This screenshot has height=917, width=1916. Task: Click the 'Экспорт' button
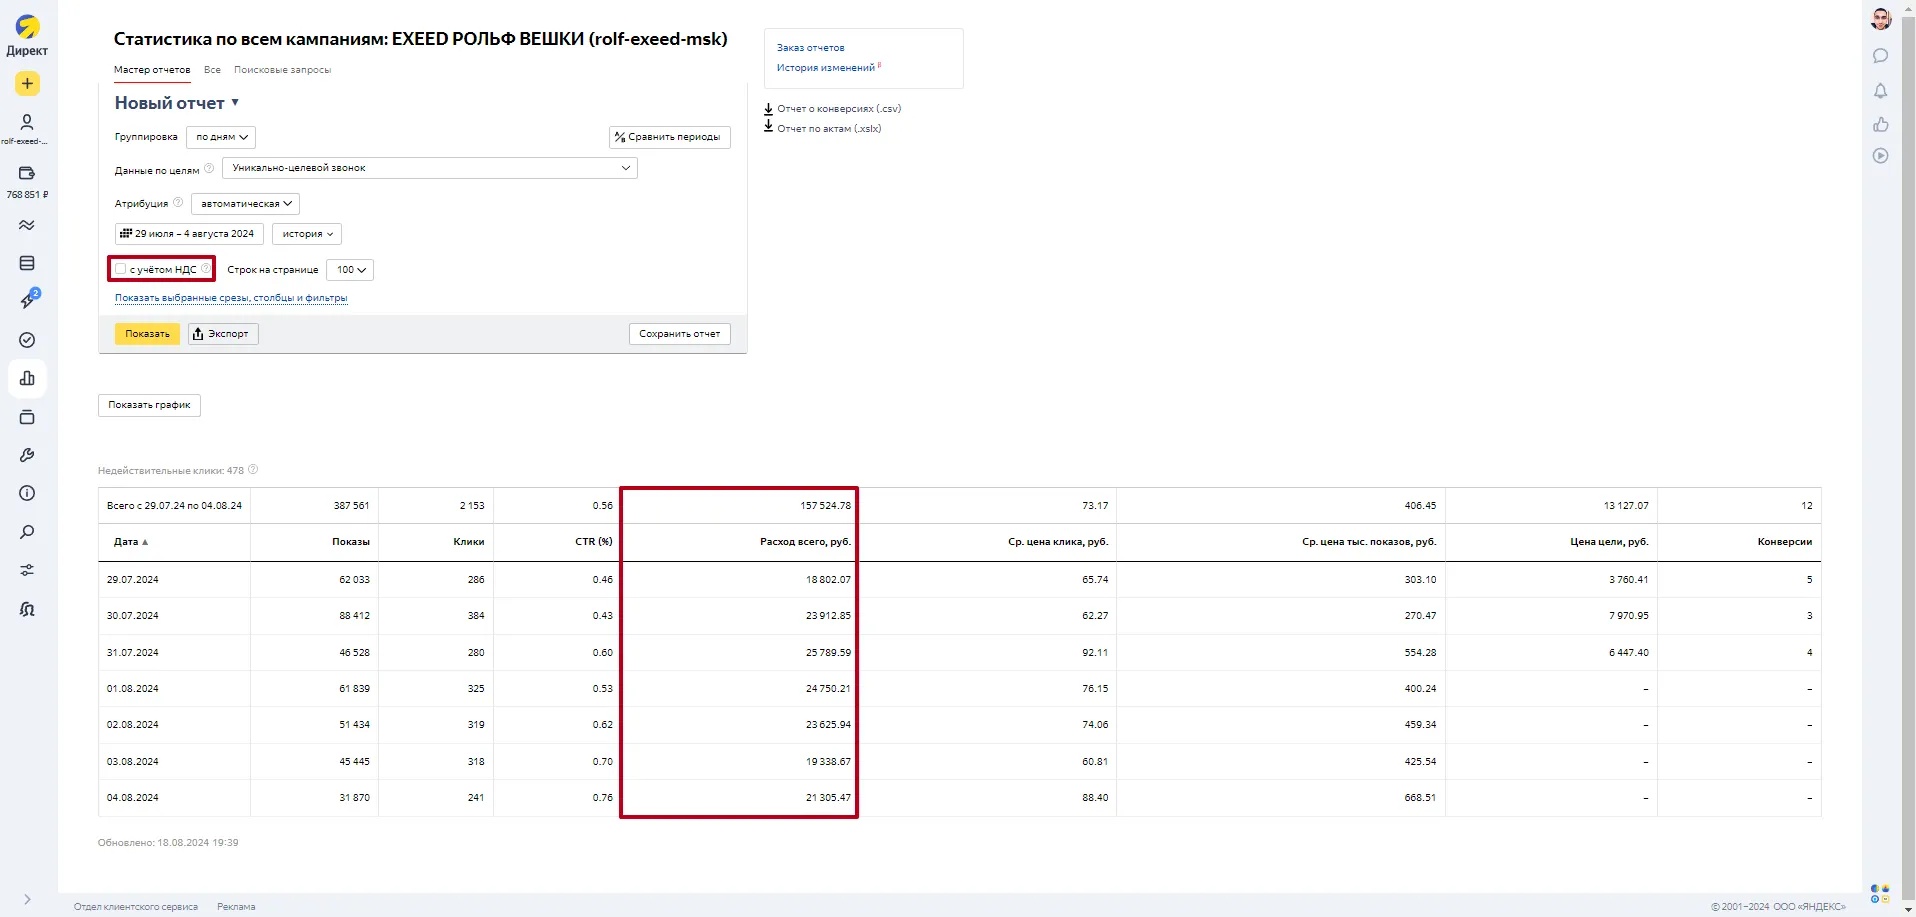[223, 334]
